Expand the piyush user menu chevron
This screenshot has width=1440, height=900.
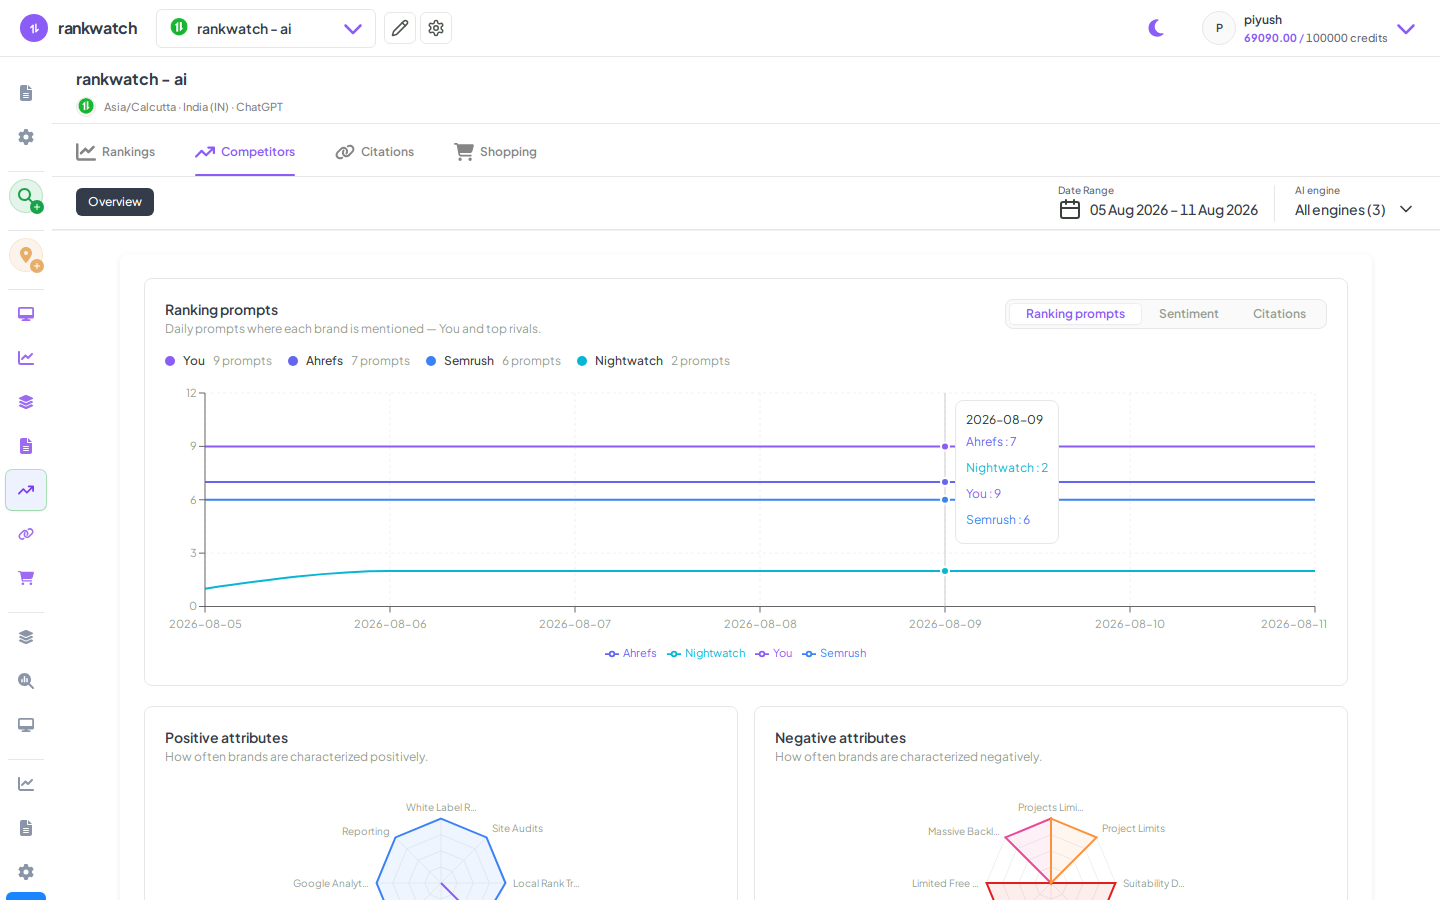(x=1406, y=28)
